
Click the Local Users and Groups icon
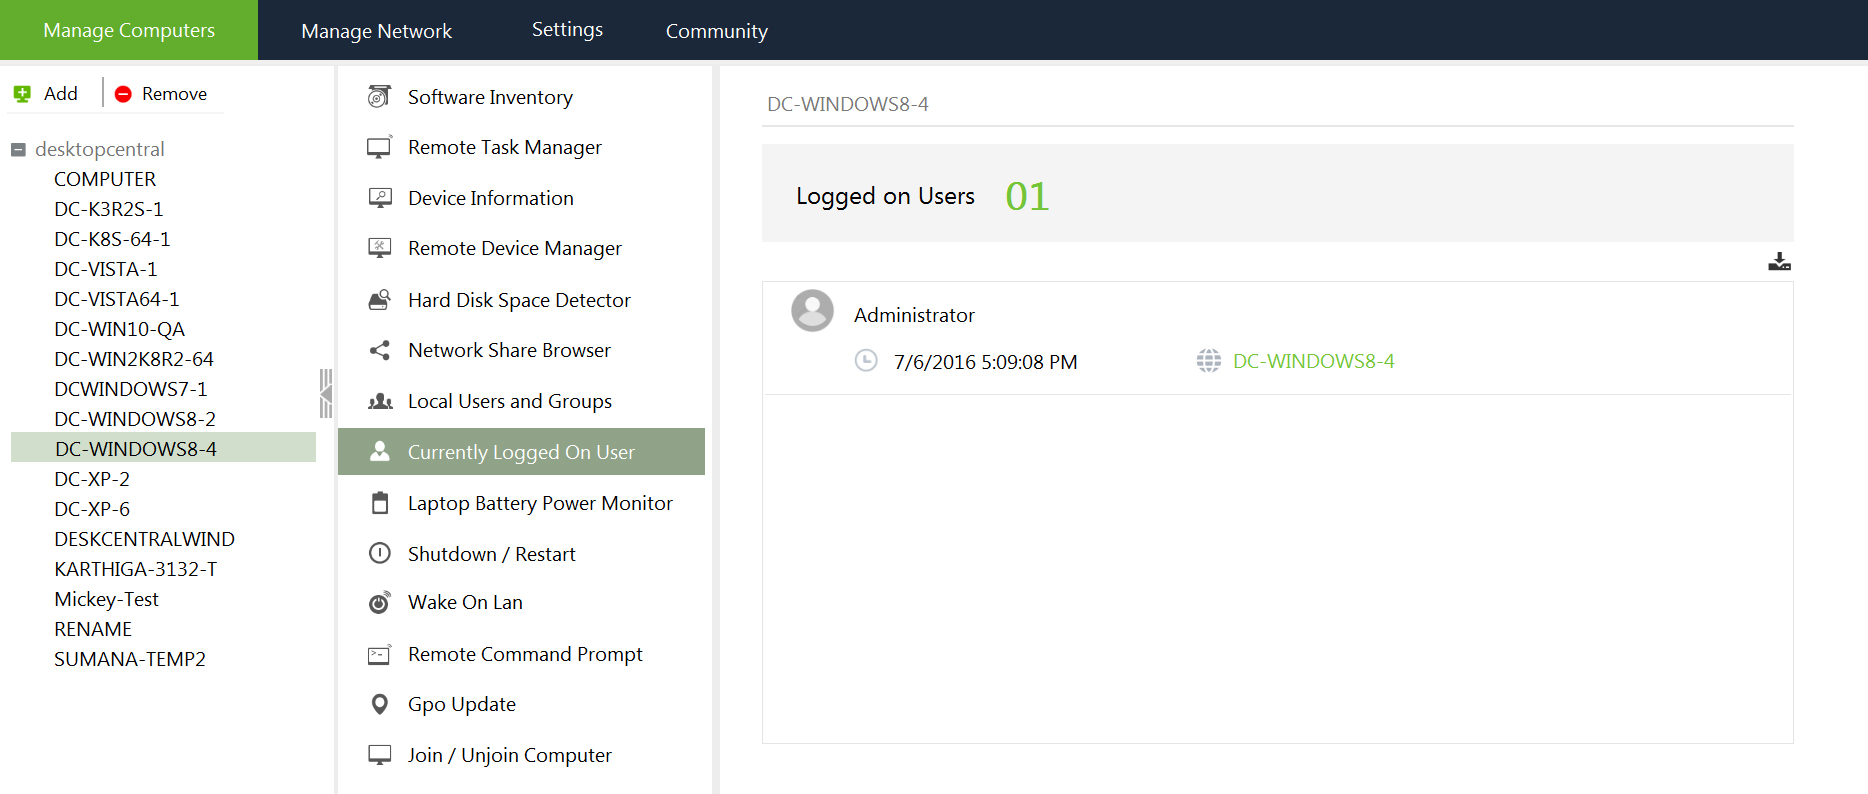(x=380, y=401)
